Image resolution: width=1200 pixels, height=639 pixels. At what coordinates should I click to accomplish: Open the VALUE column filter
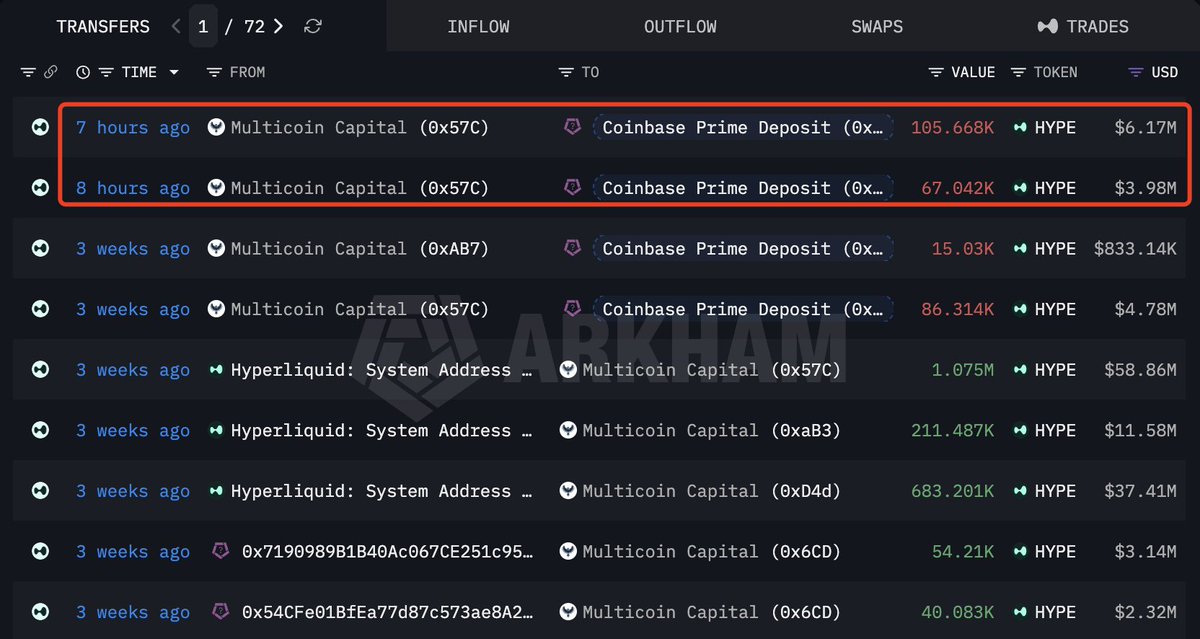click(x=936, y=72)
